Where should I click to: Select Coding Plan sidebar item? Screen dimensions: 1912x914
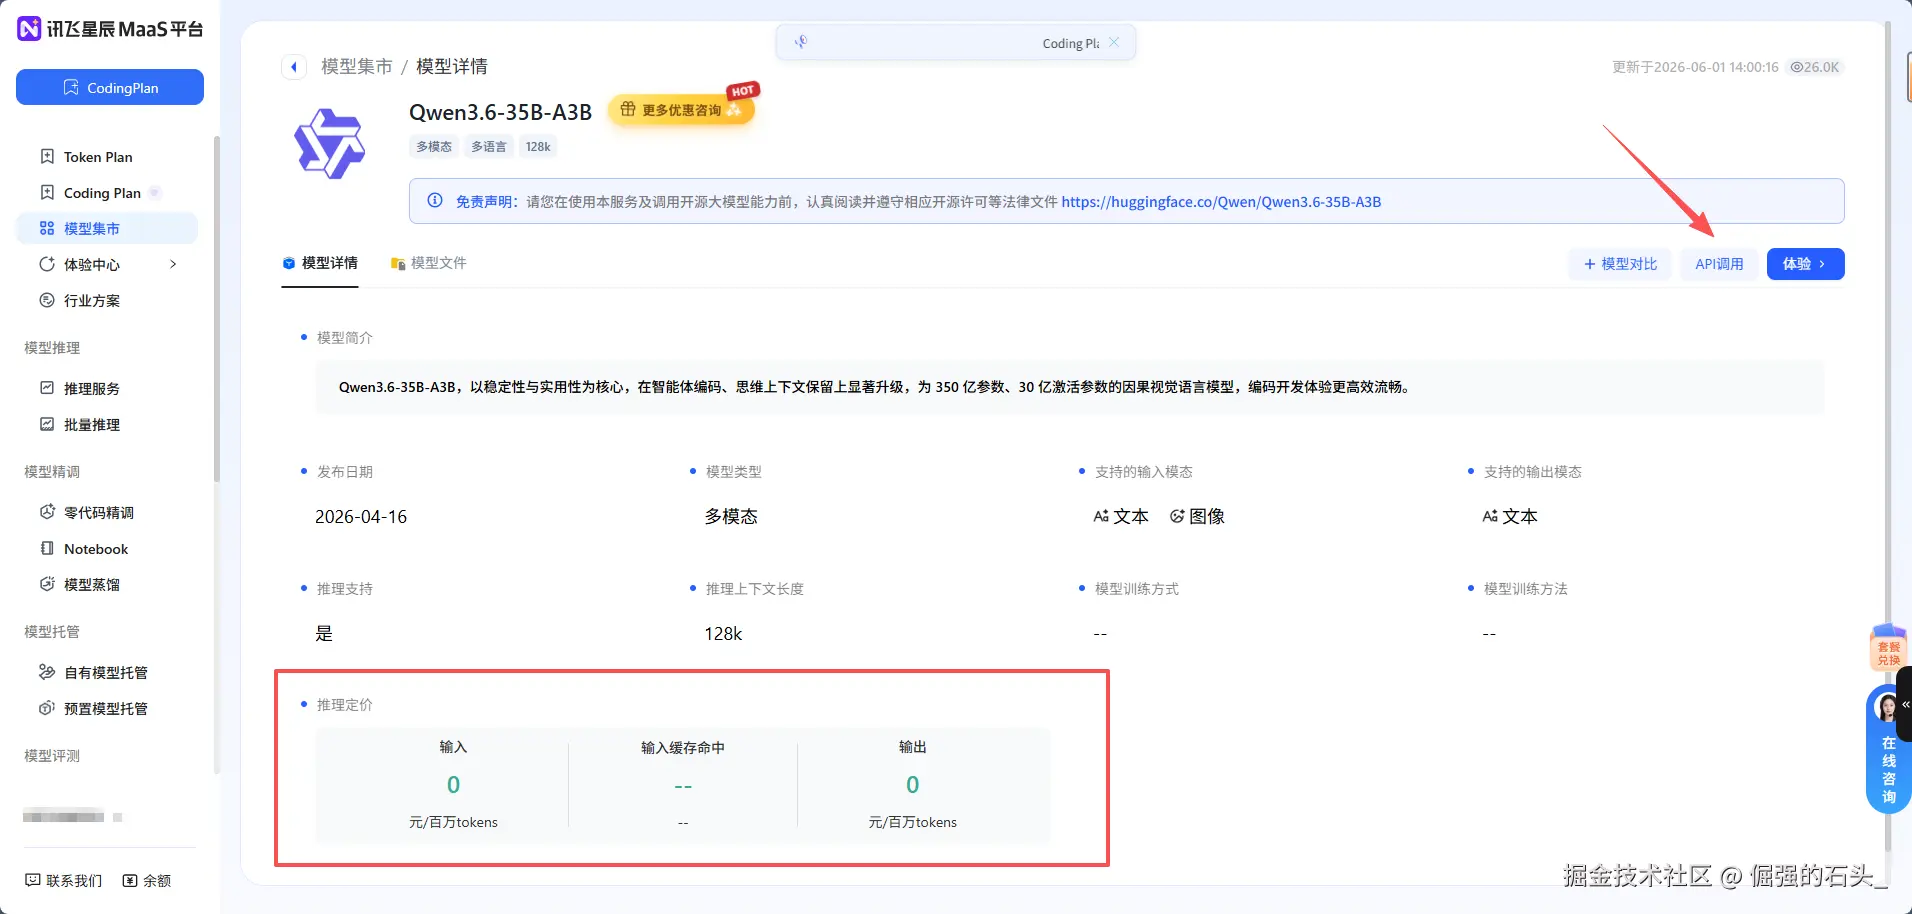click(x=102, y=193)
